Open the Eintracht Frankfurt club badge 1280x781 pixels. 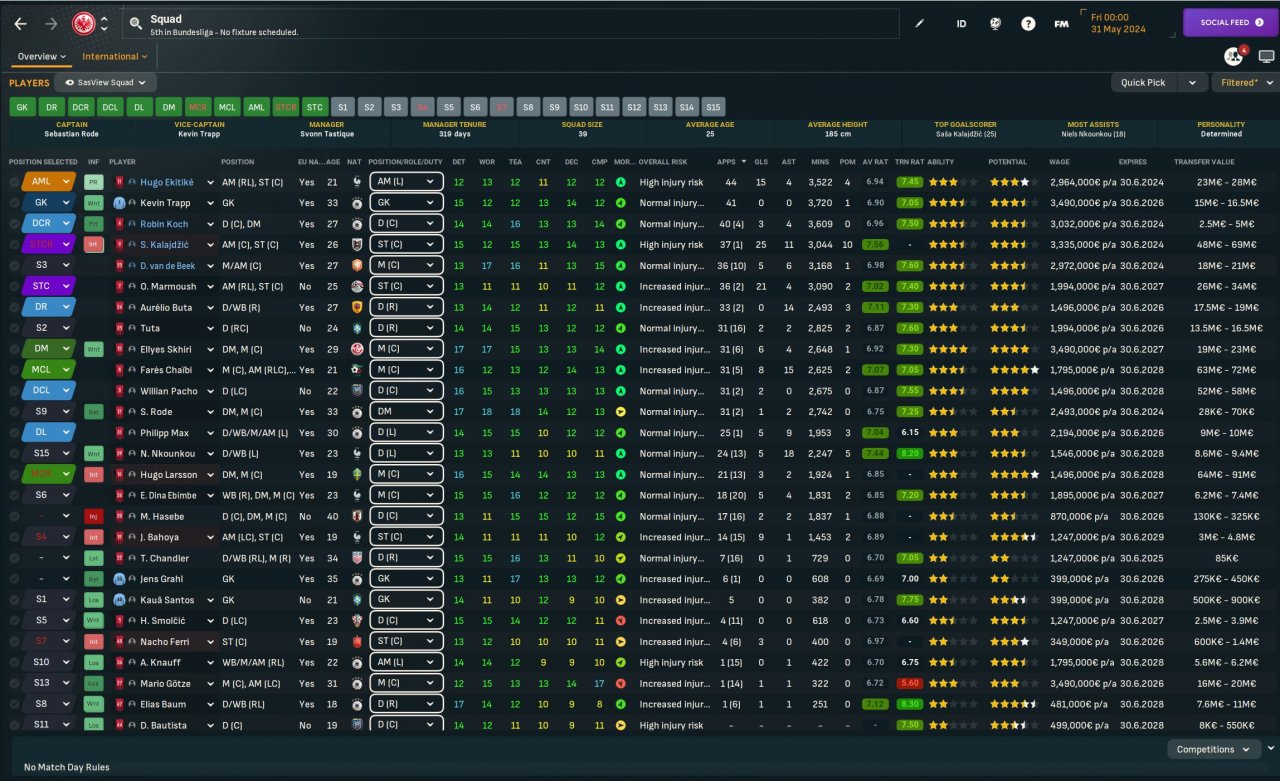pos(84,23)
